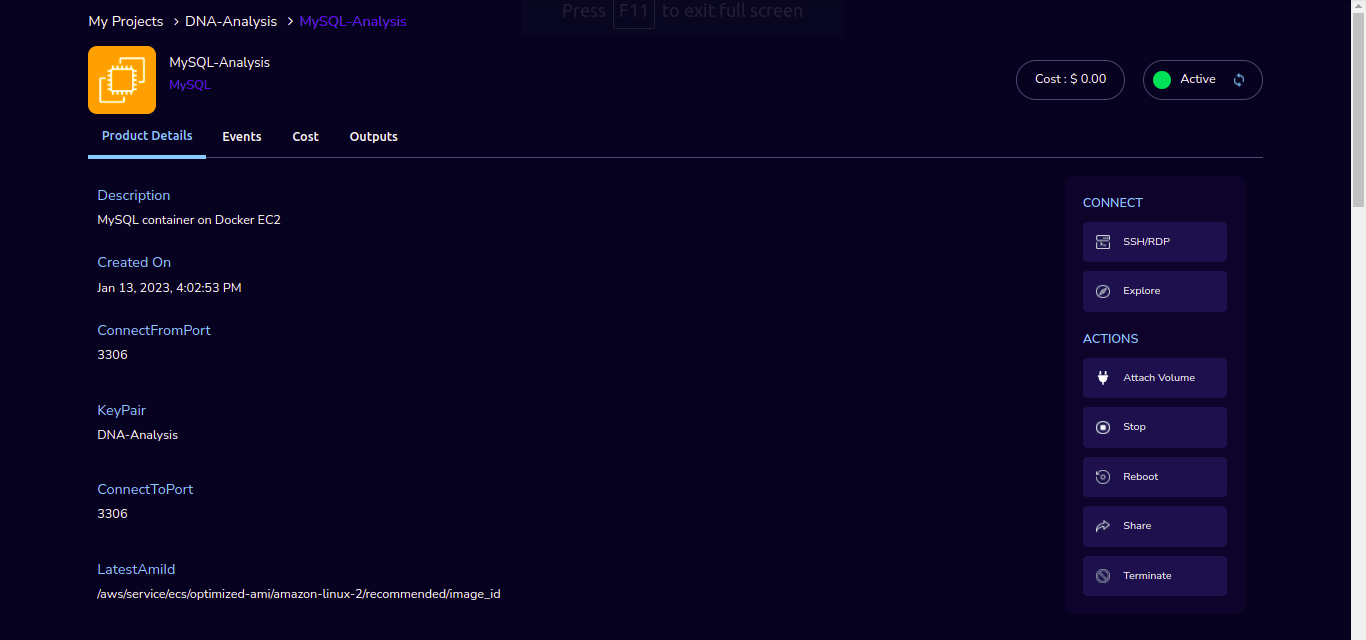Click the ConnectFromPort value 3306
The width and height of the screenshot is (1366, 640).
click(112, 355)
